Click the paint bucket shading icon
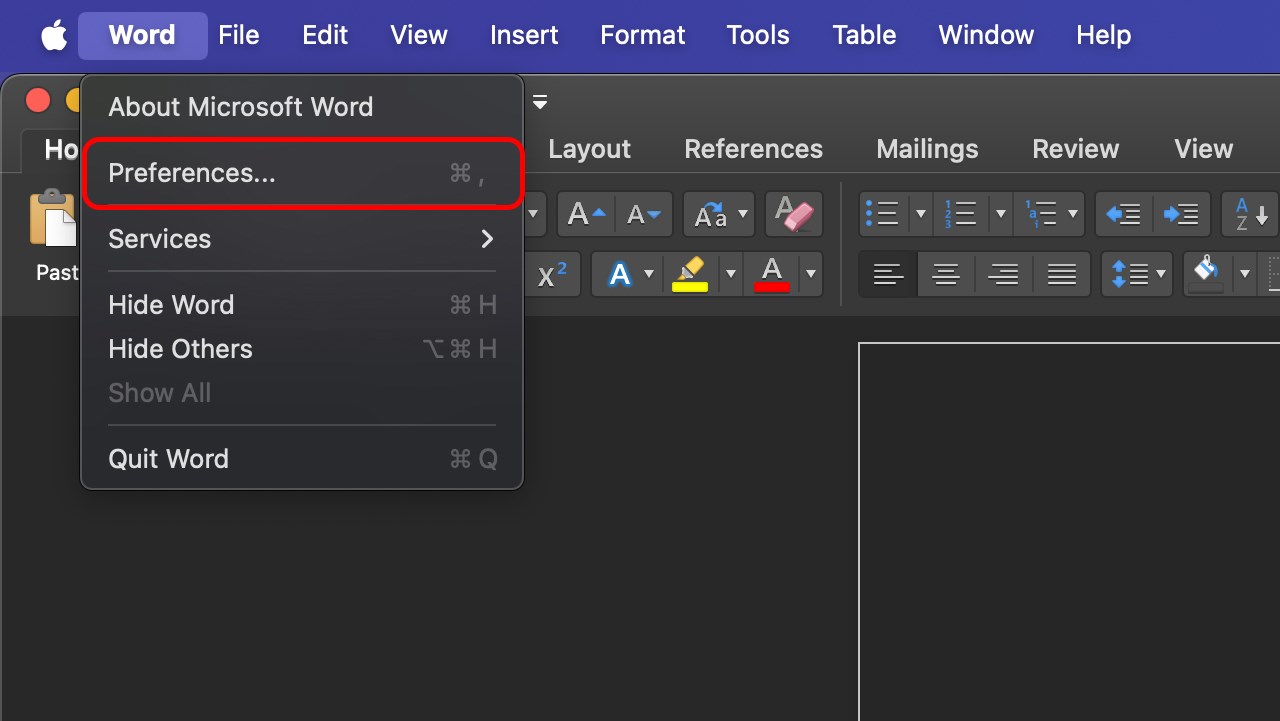This screenshot has height=721, width=1280. (1207, 272)
